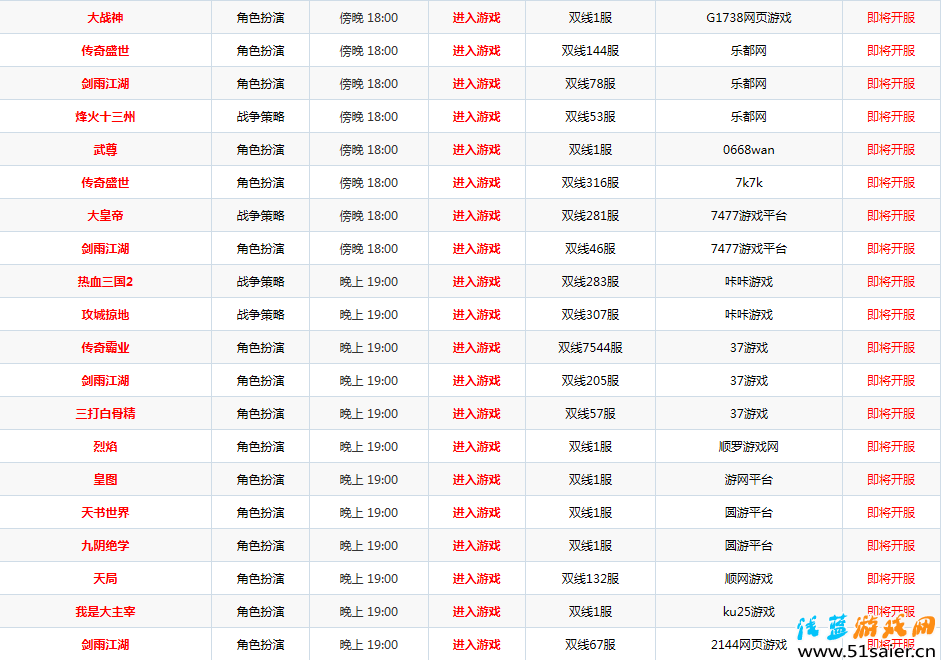Select 傍晚 18:00 in the 烽火十三州 row
The width and height of the screenshot is (941, 660).
tap(368, 117)
